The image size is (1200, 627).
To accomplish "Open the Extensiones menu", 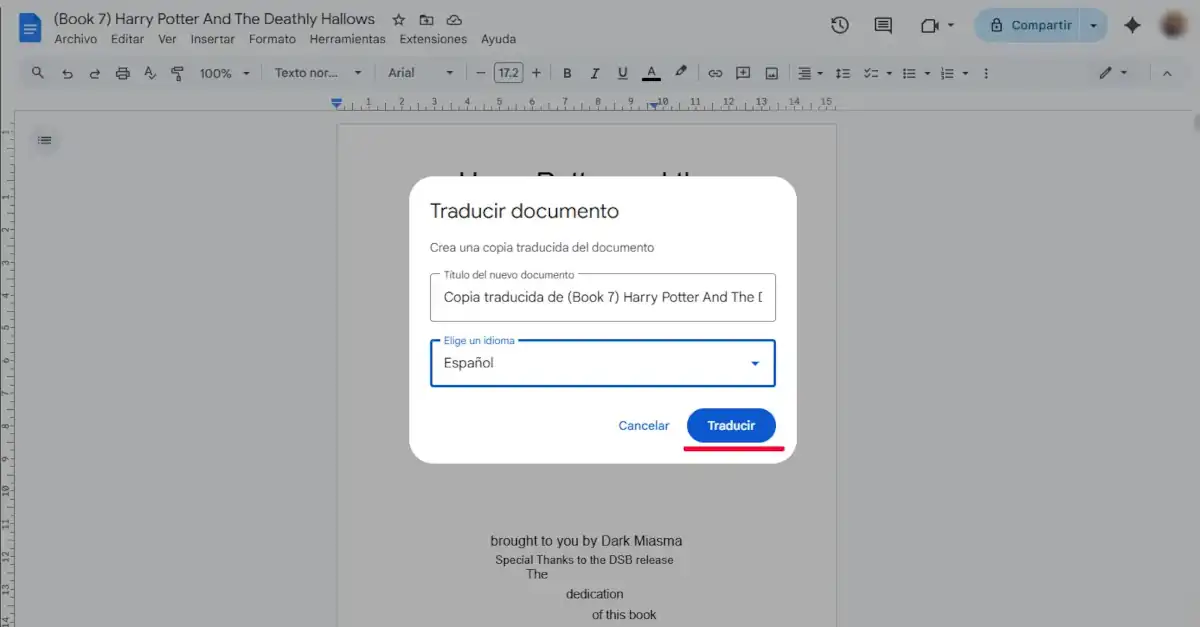I will (x=433, y=39).
